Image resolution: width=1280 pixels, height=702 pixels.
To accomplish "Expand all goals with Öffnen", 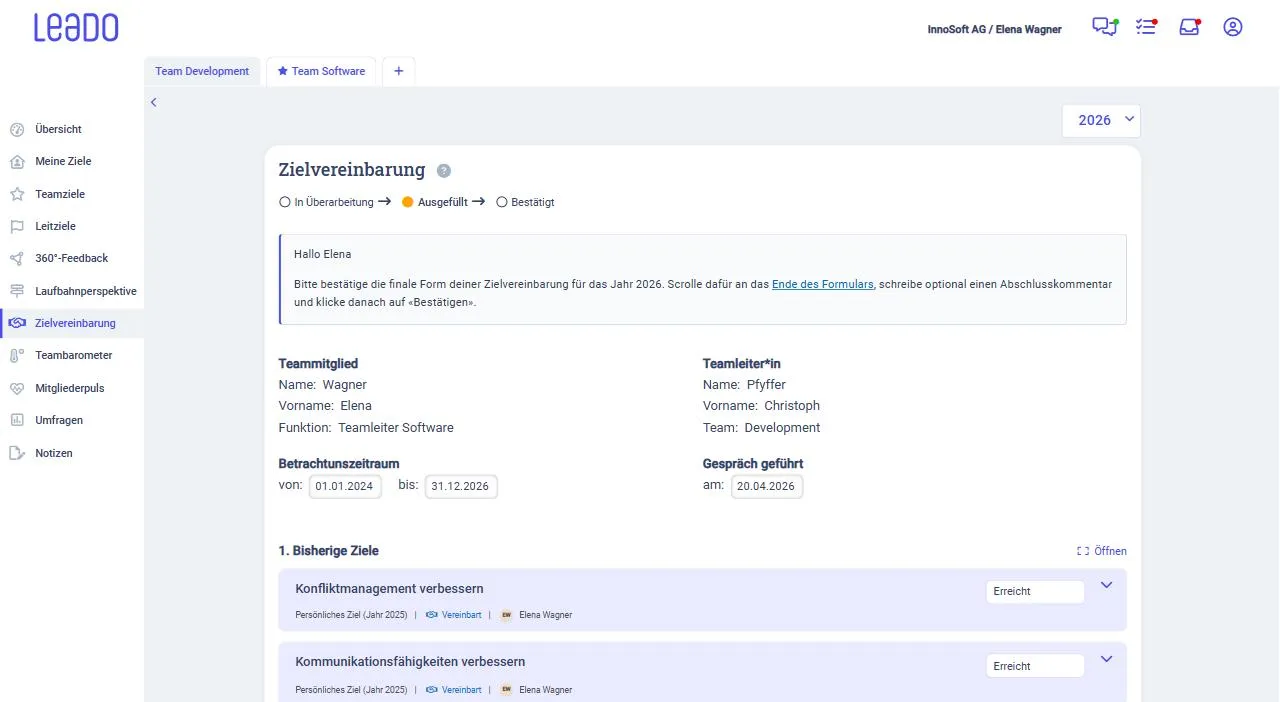I will (1102, 551).
